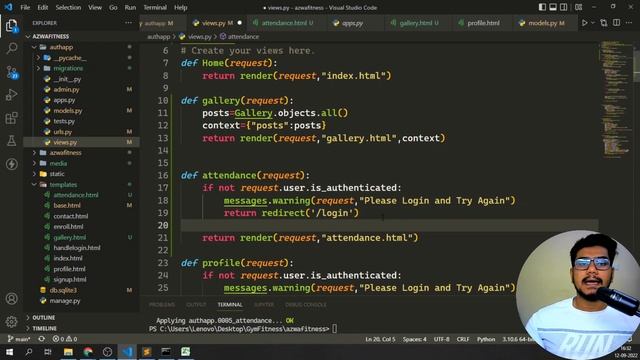The image size is (640, 360).
Task: Open the Run and Debug view
Action: tap(11, 95)
